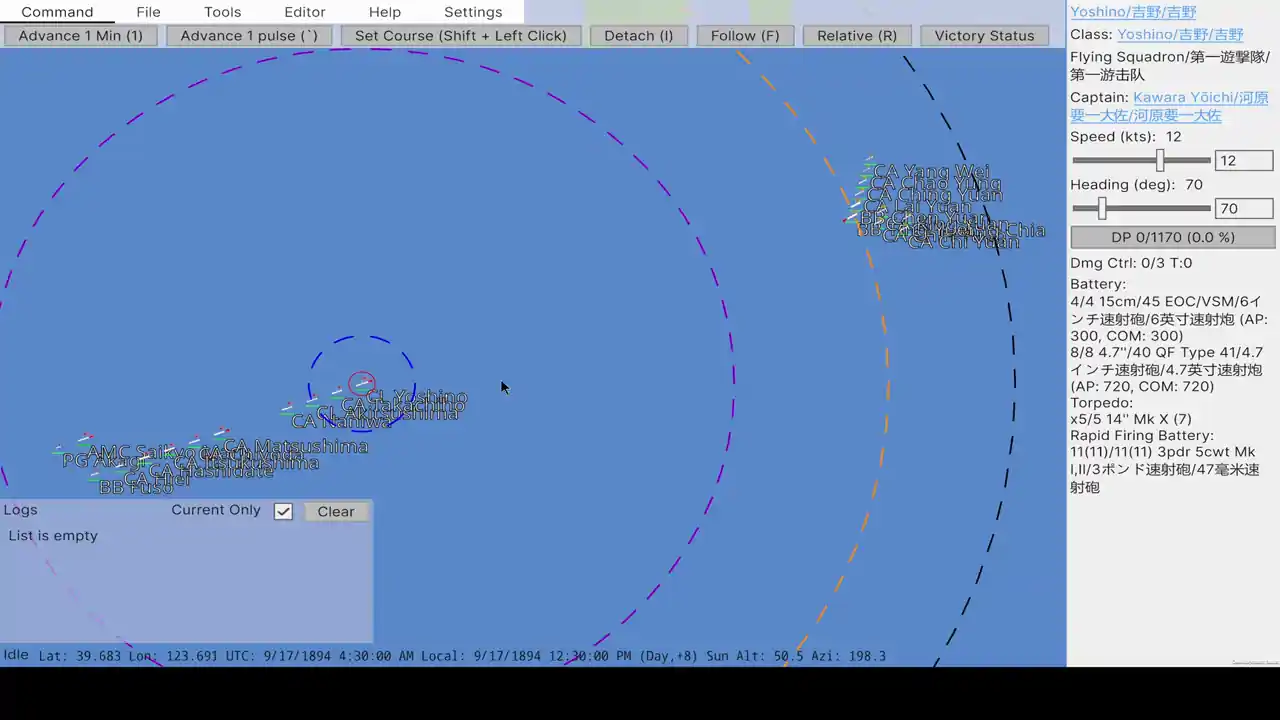Viewport: 1280px width, 720px height.
Task: Select the CL Yoshino ship icon
Action: tap(362, 383)
